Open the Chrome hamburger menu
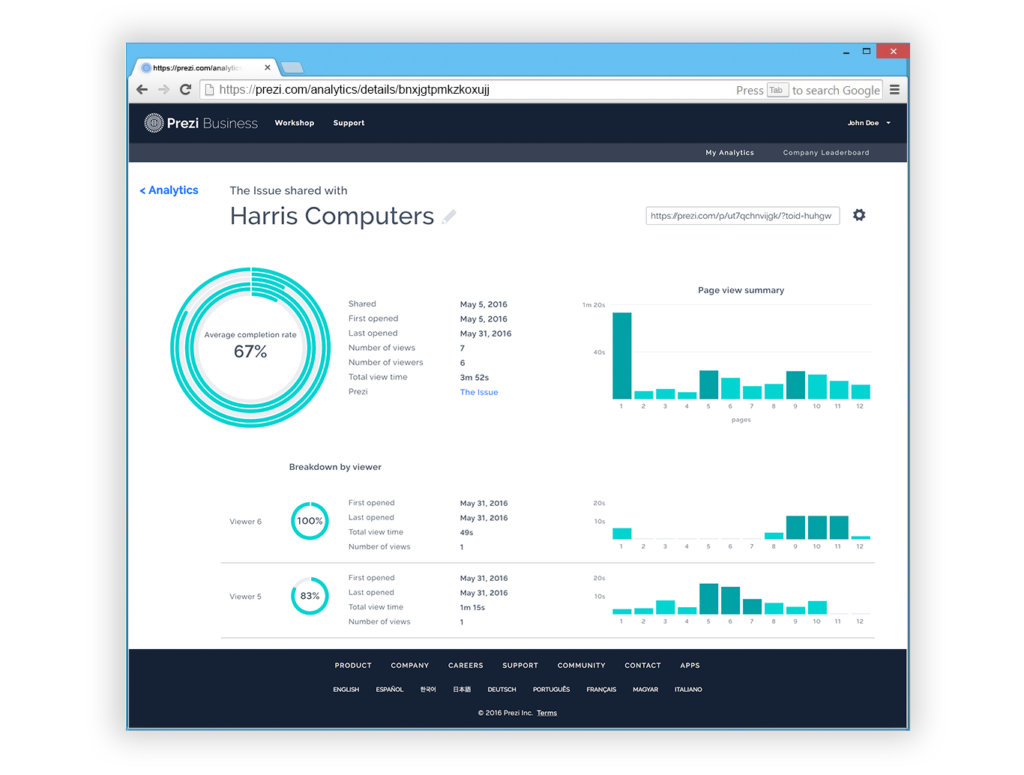The image size is (1024, 775). 895,89
